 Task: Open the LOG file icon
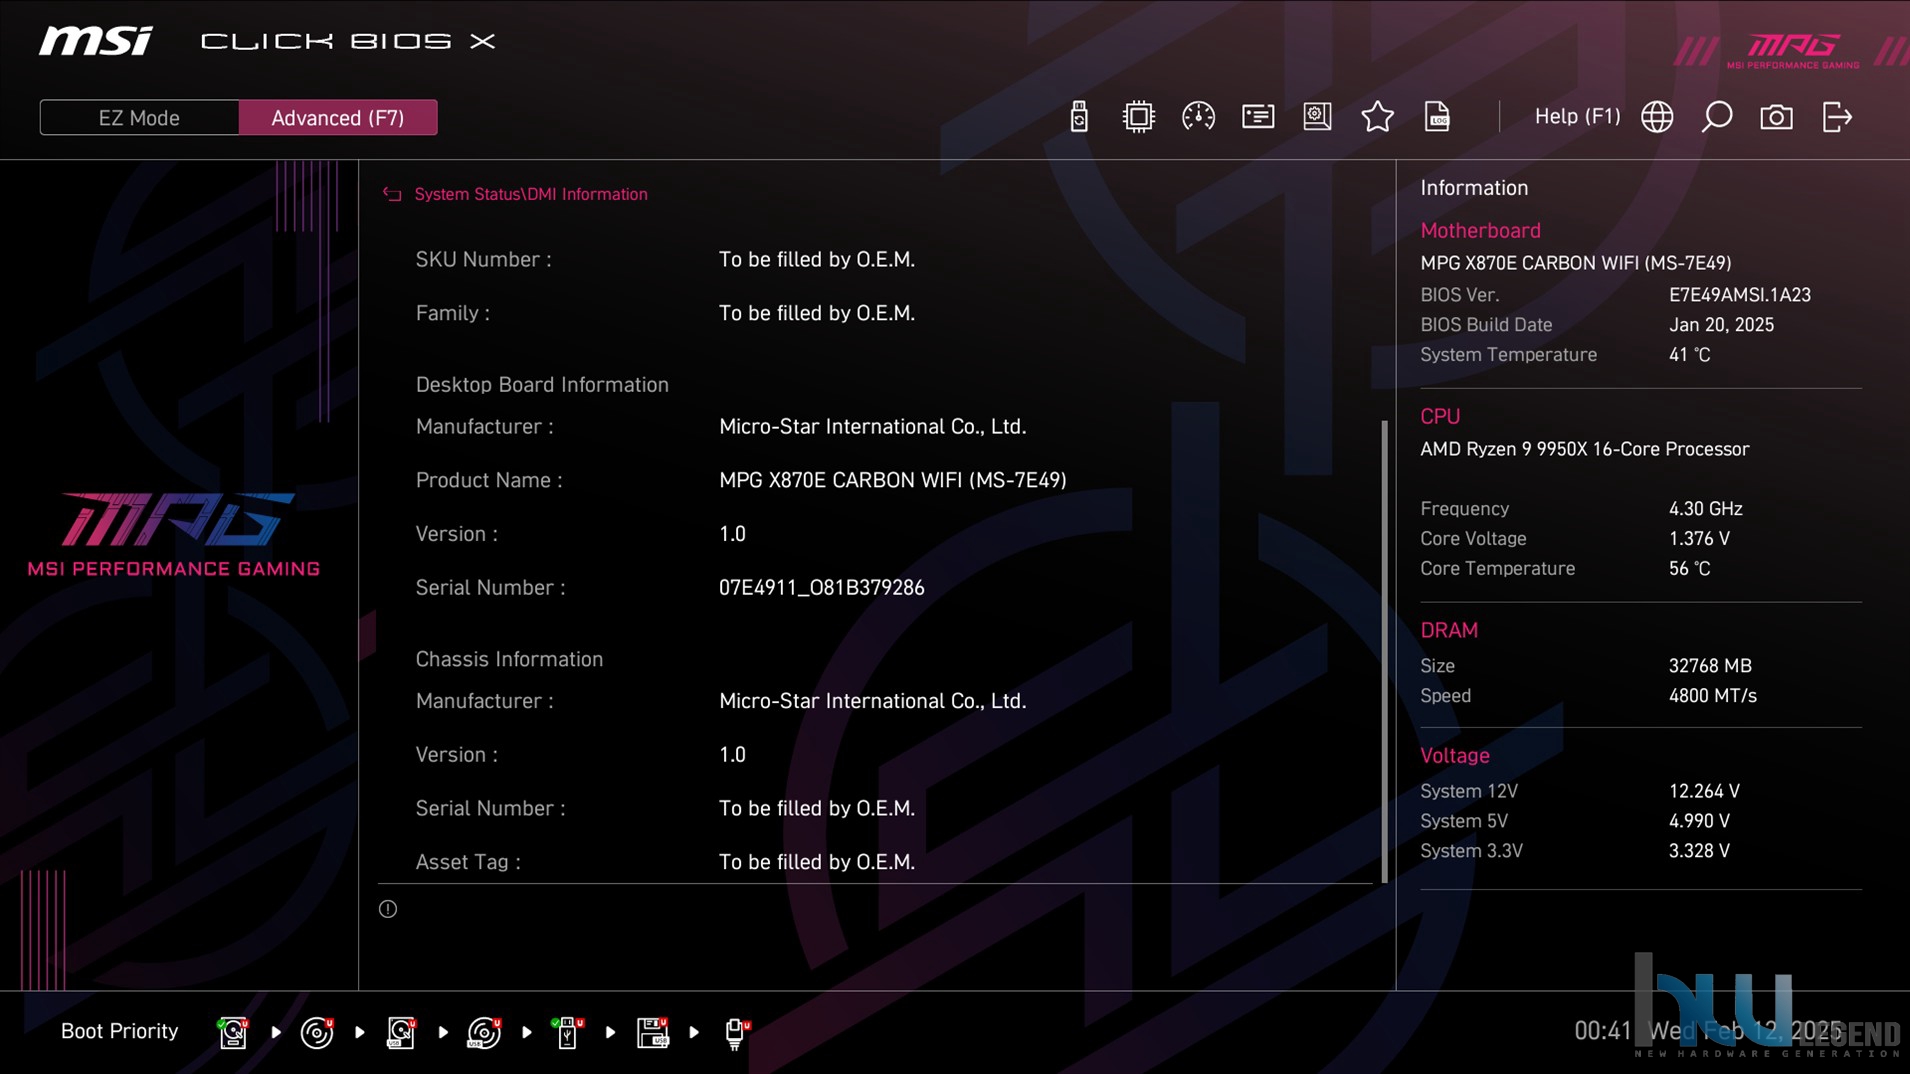pyautogui.click(x=1437, y=117)
